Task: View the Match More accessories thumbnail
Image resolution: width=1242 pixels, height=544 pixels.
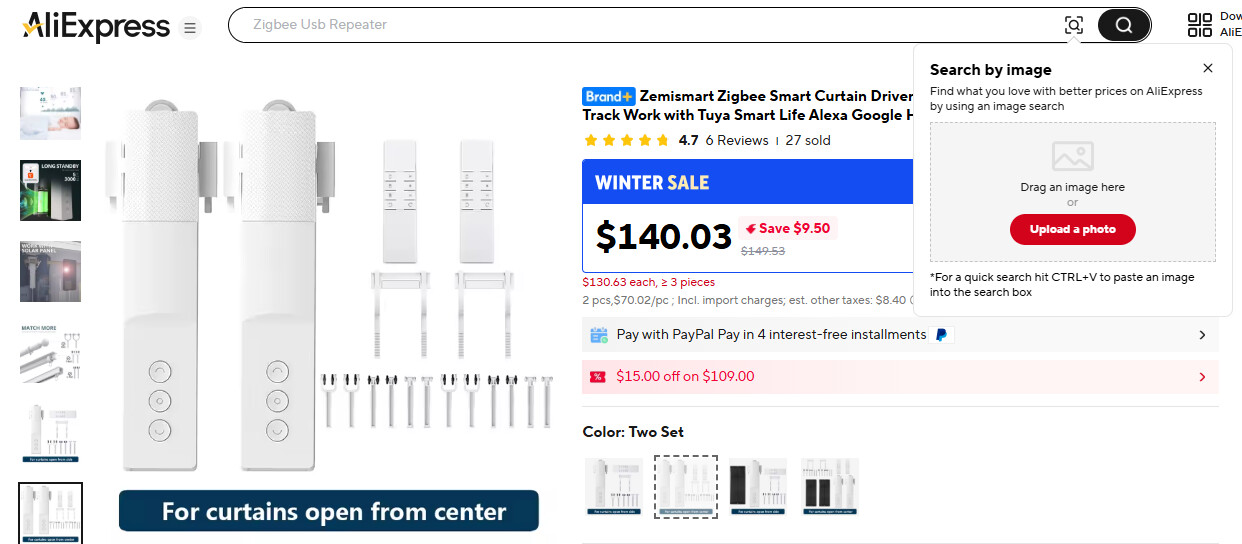Action: pos(50,351)
